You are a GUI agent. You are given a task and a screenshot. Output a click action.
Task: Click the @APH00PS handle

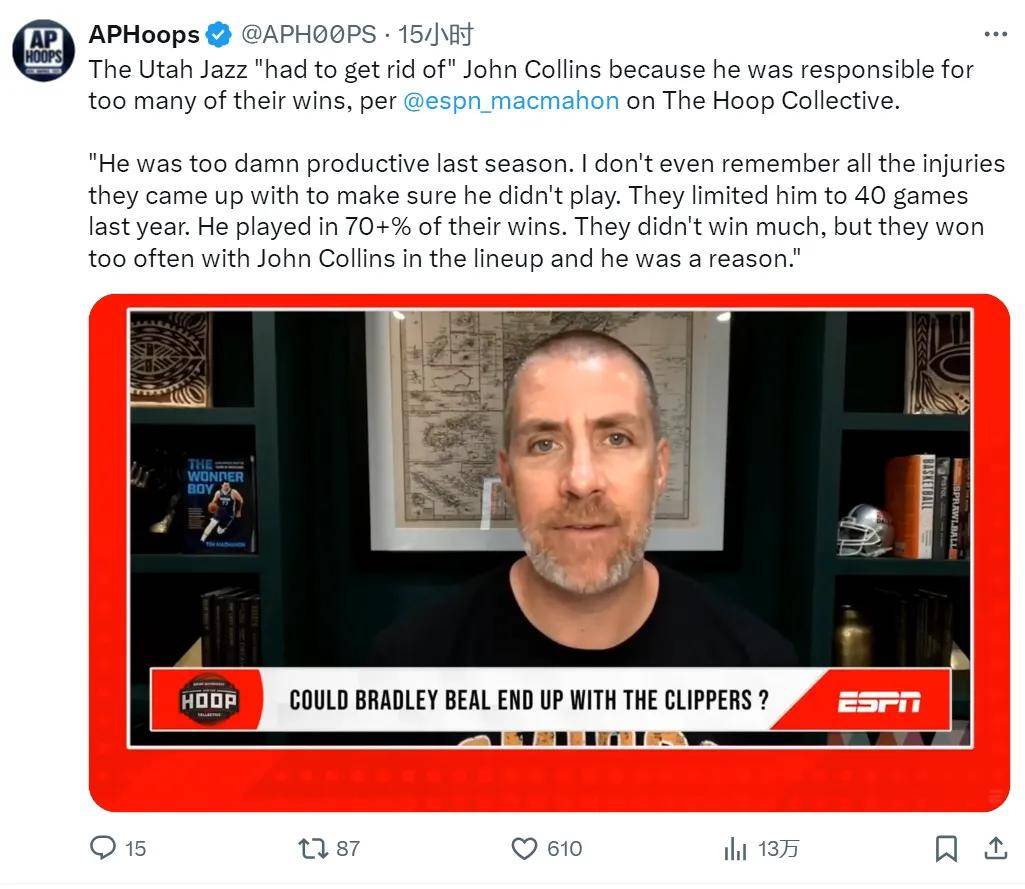click(309, 35)
